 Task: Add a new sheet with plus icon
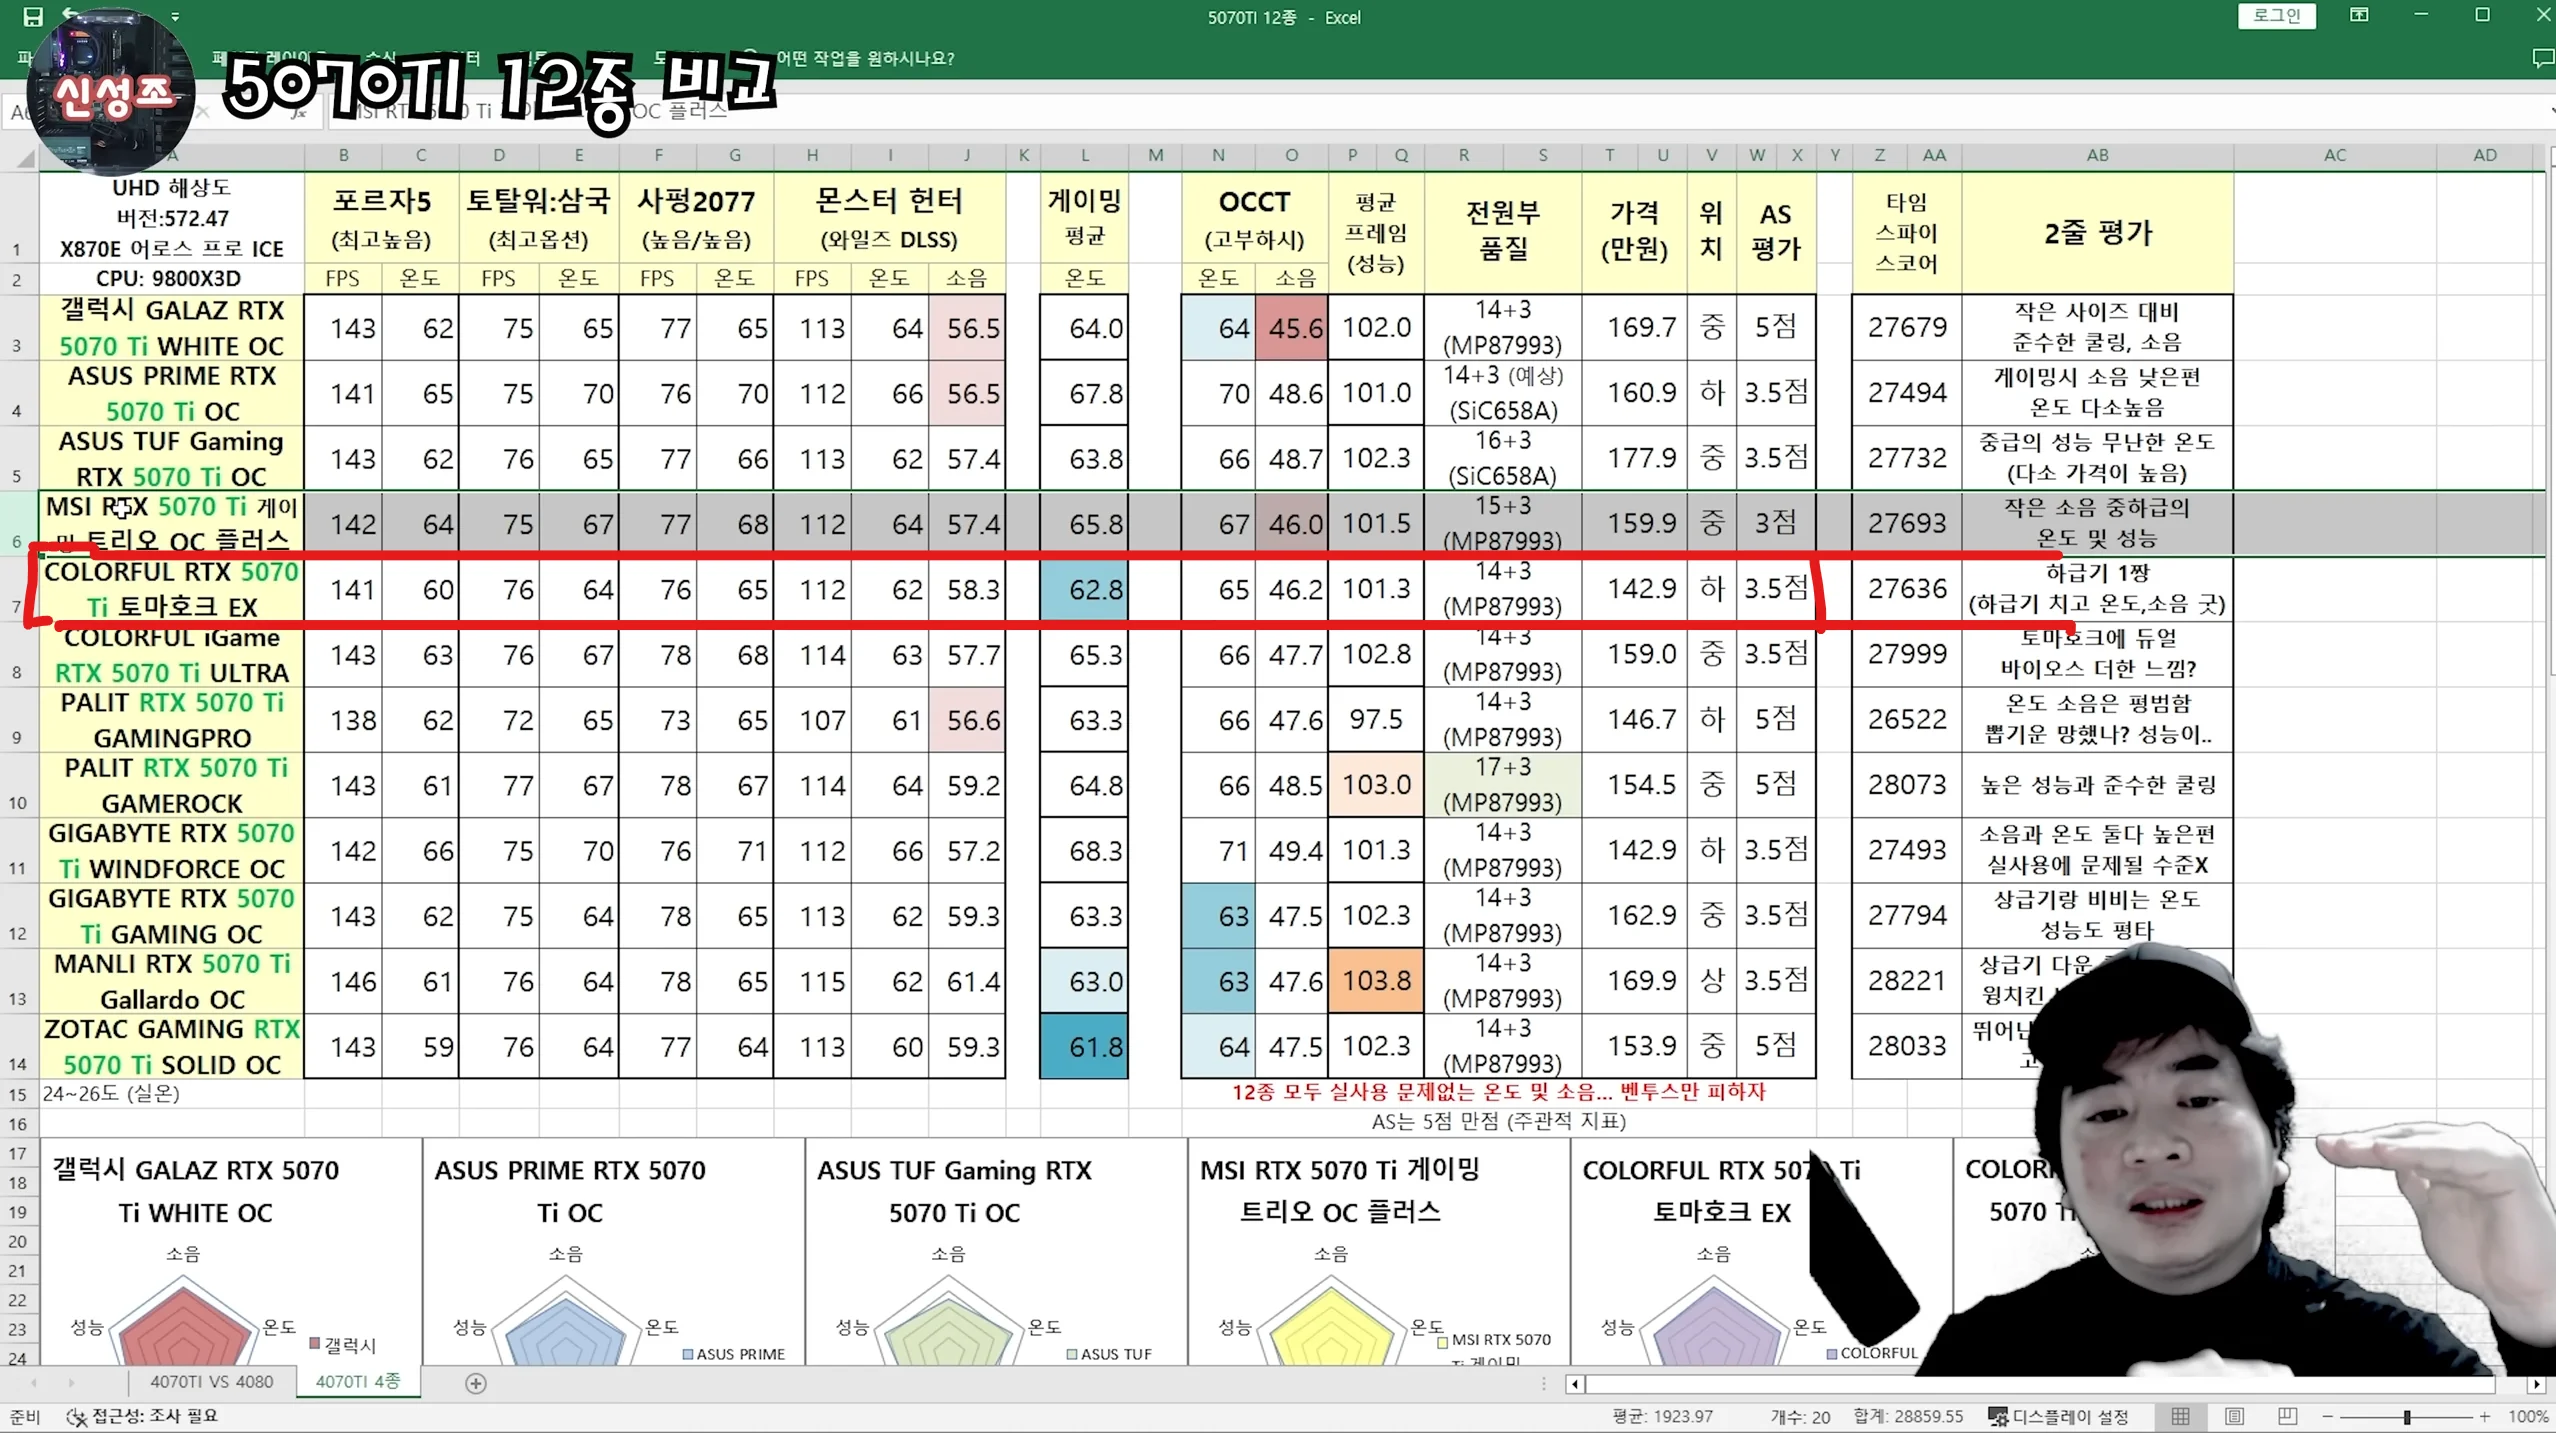(x=476, y=1383)
